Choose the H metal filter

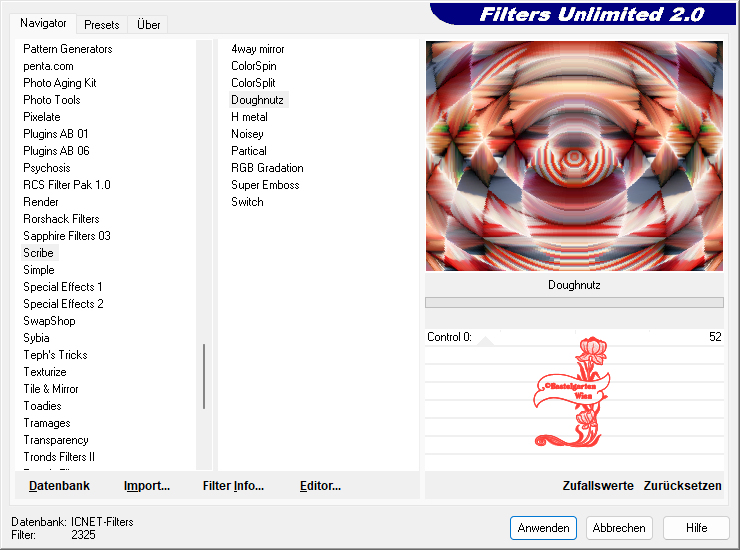pyautogui.click(x=249, y=117)
